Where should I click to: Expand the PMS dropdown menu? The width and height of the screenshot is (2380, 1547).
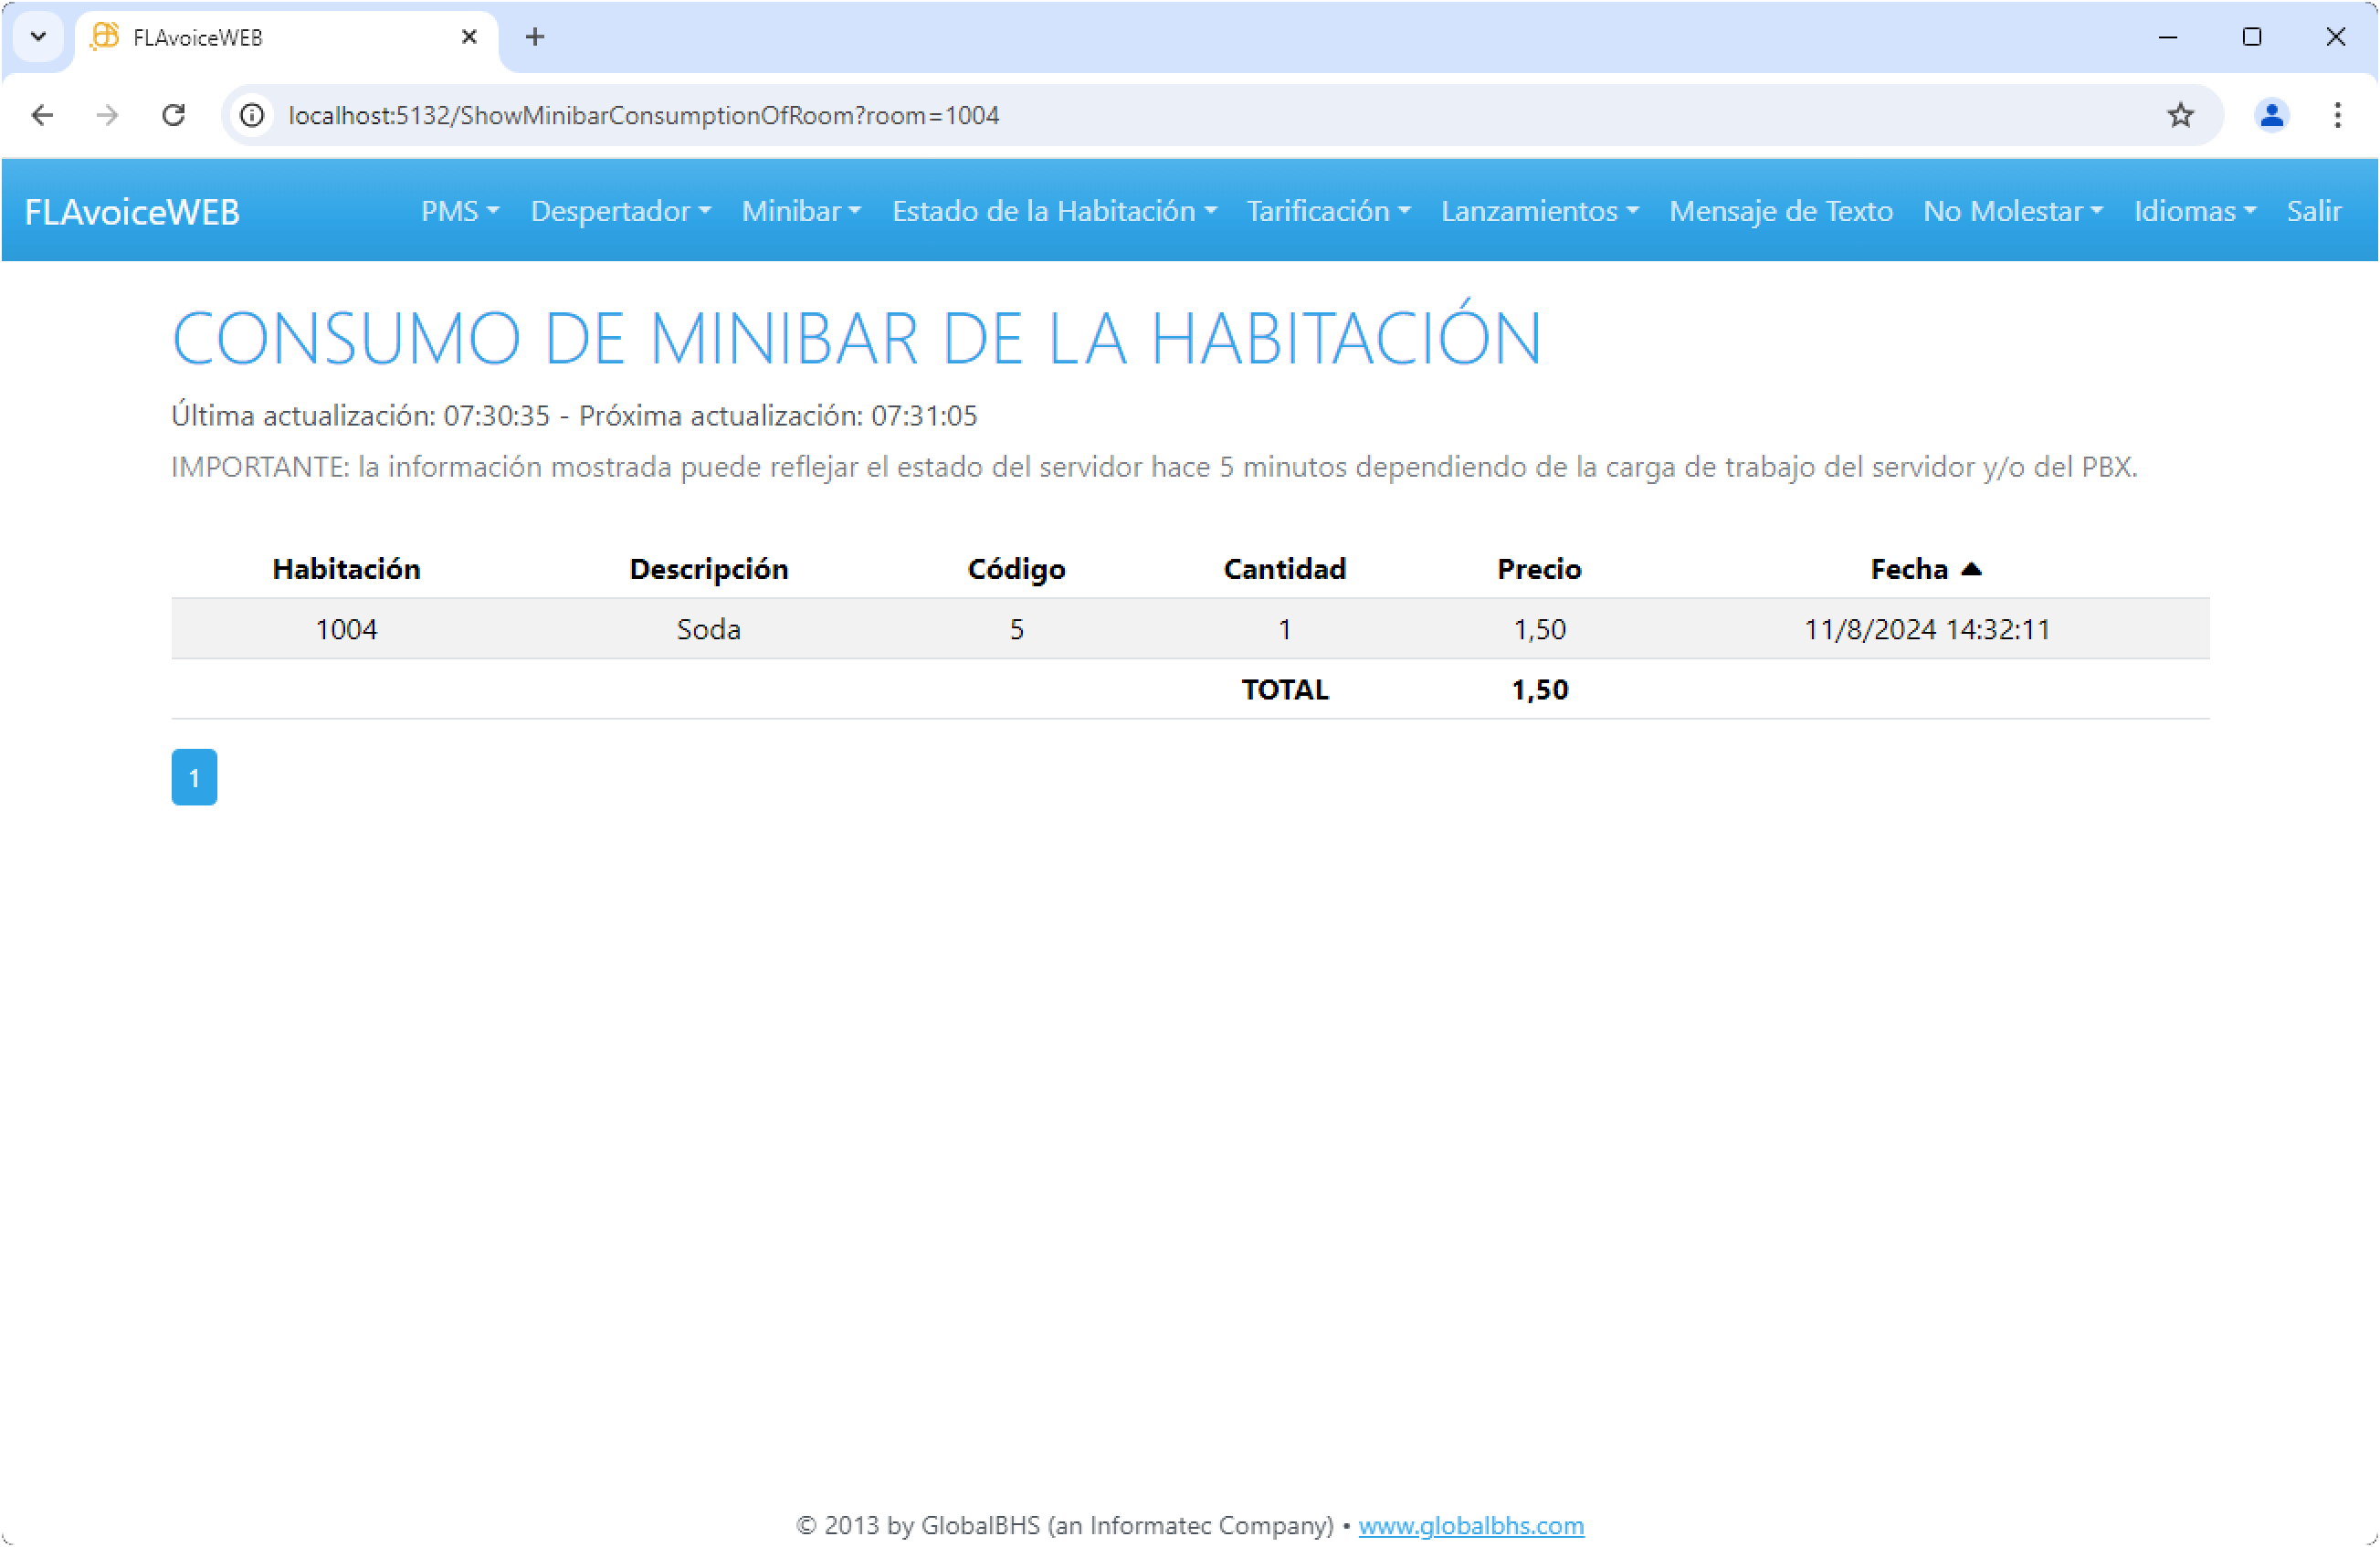pyautogui.click(x=459, y=211)
